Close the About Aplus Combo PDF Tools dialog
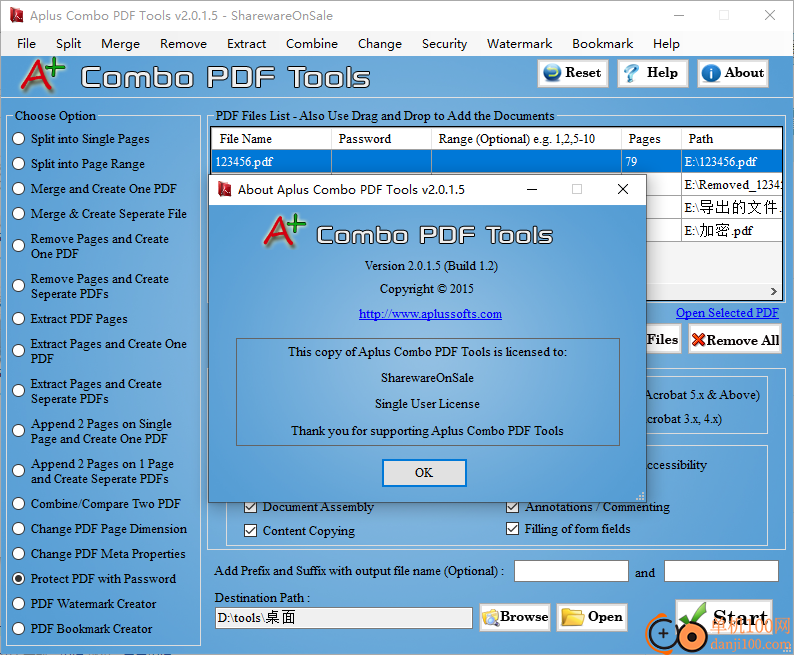The height and width of the screenshot is (655, 794). pyautogui.click(x=623, y=189)
